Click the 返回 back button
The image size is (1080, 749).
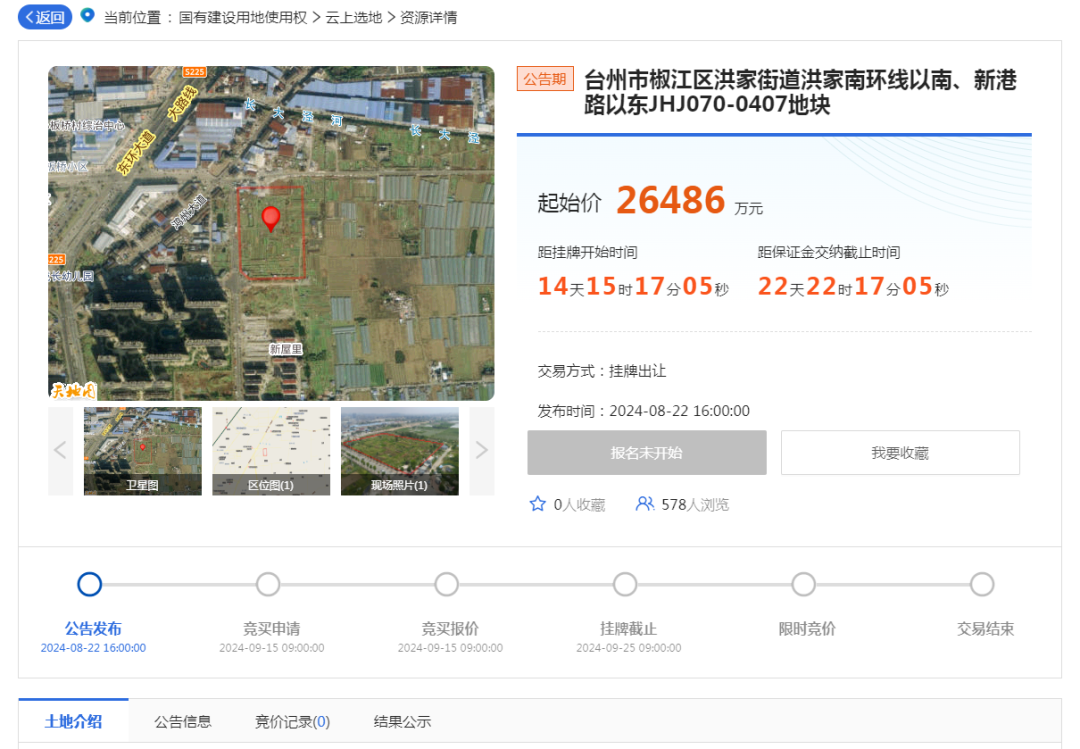[45, 17]
